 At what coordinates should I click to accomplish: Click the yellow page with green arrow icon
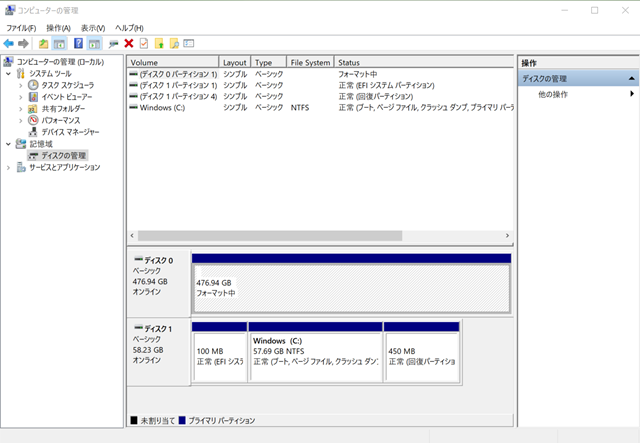(x=159, y=43)
